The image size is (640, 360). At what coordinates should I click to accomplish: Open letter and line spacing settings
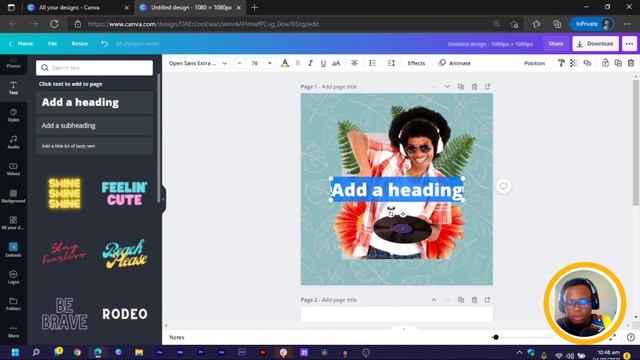391,63
